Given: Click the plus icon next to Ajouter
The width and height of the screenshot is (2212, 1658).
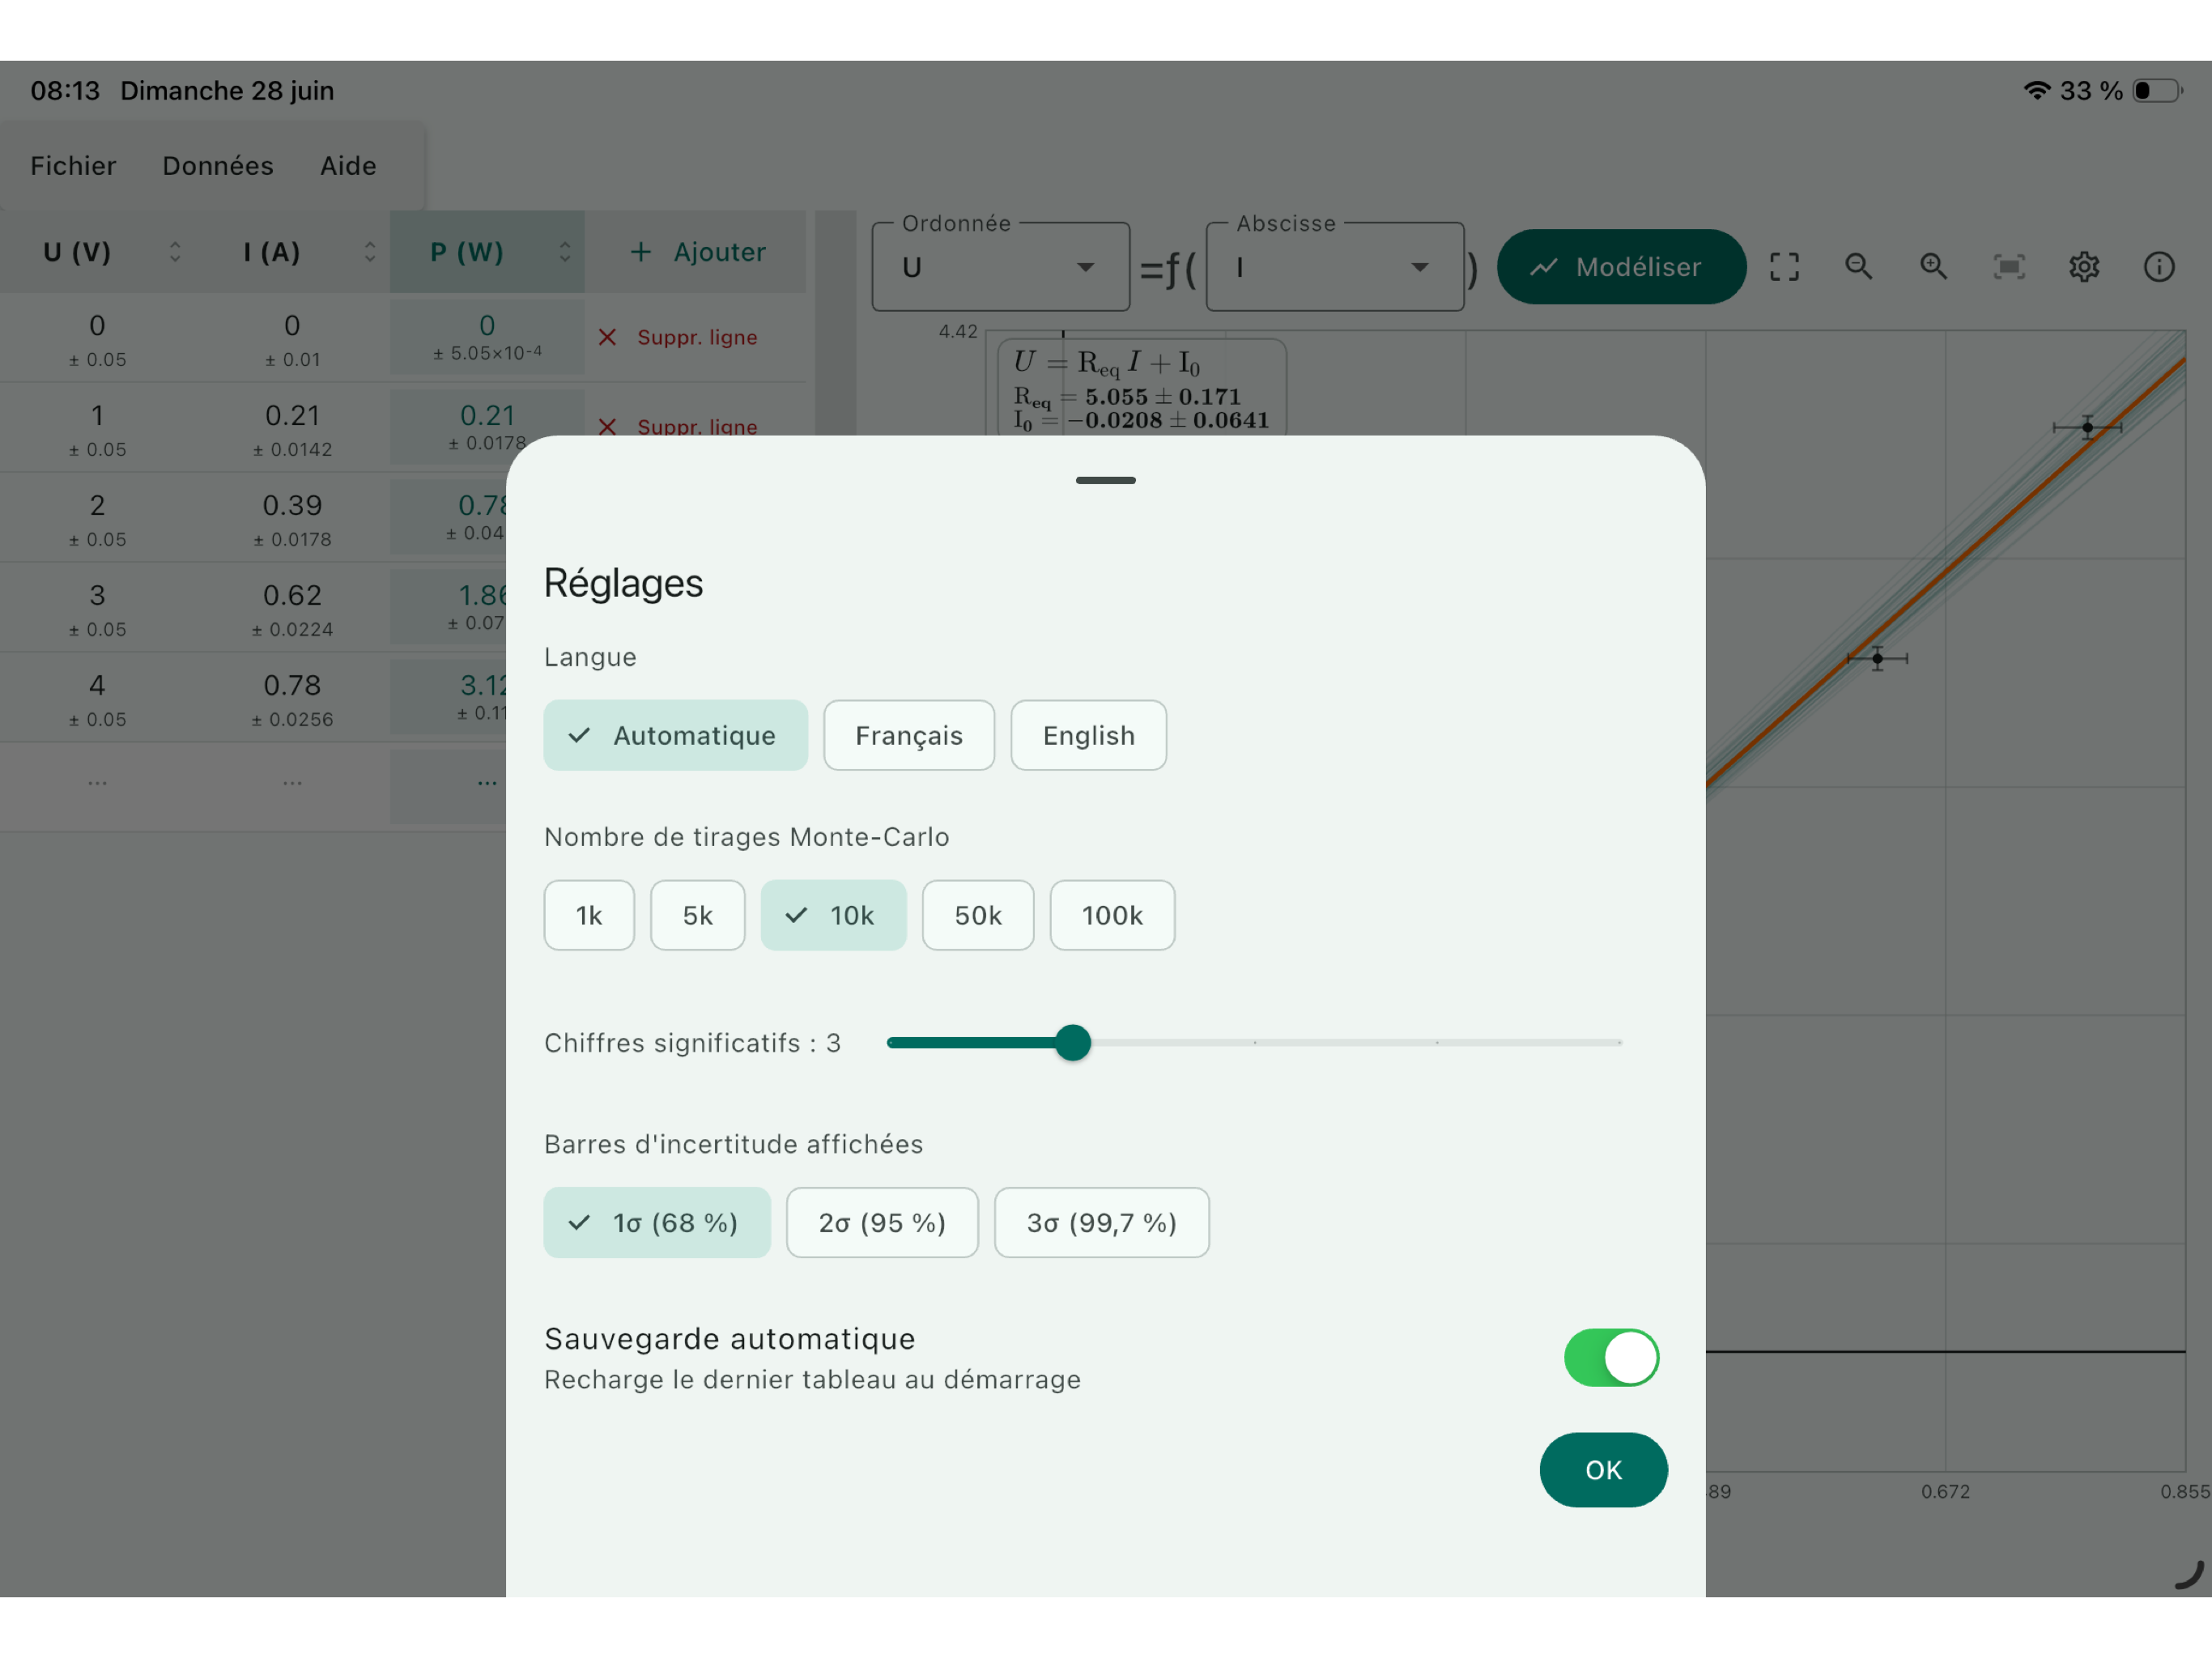Looking at the screenshot, I should click(x=640, y=252).
